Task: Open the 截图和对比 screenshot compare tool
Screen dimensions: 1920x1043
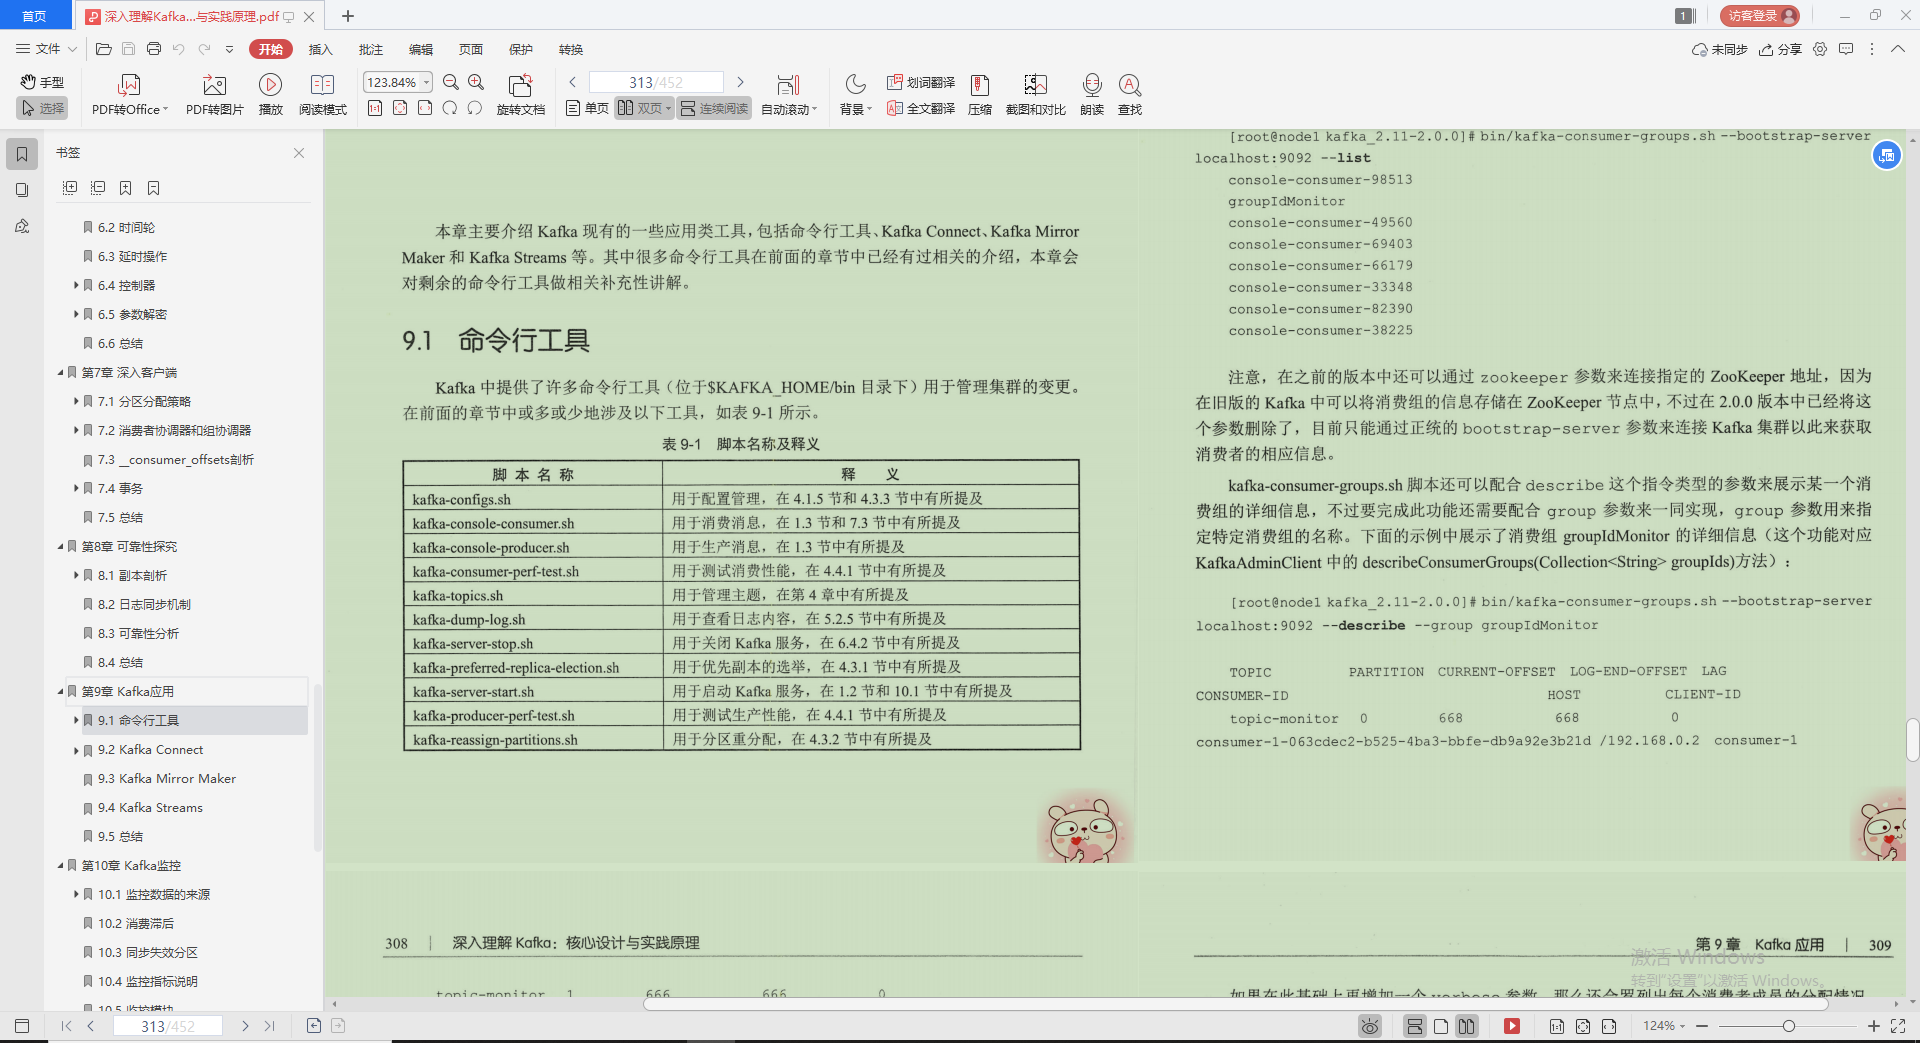Action: point(1035,93)
